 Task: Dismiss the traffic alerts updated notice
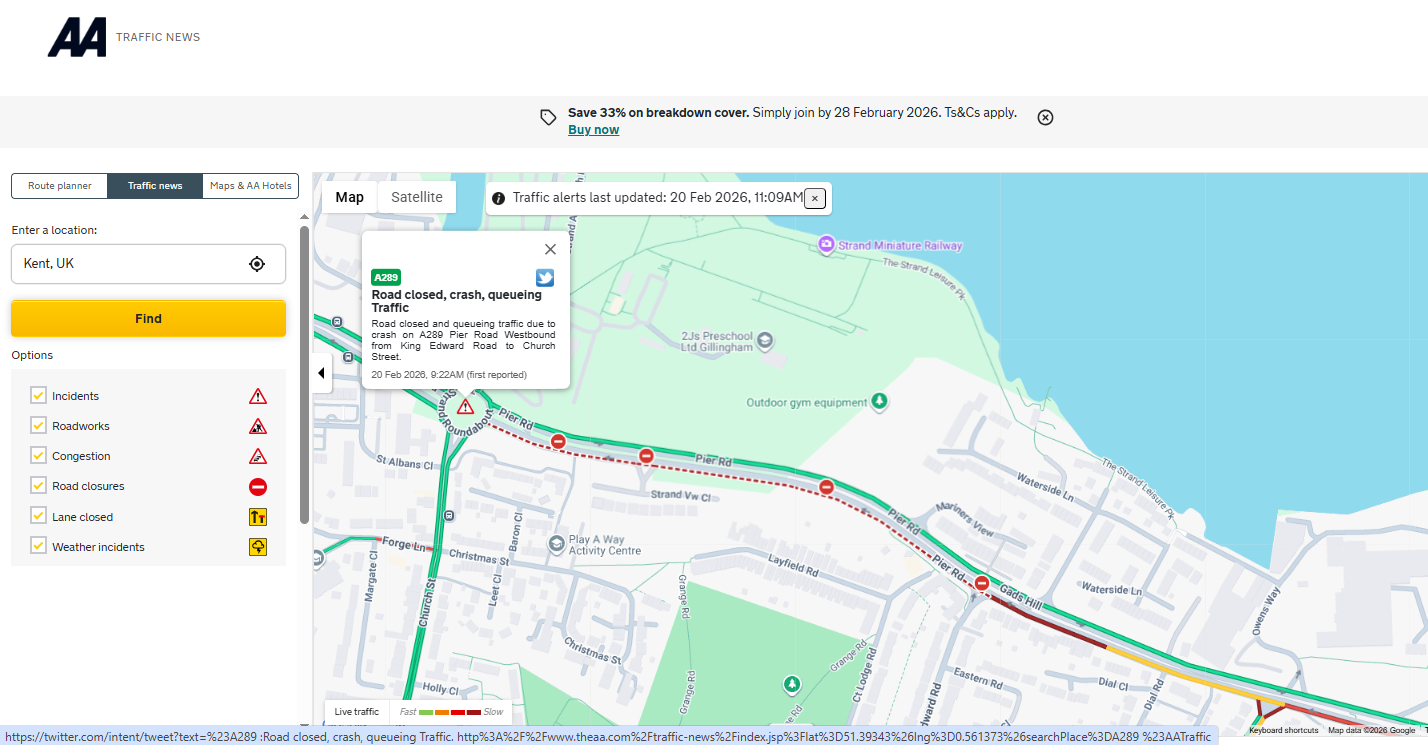click(815, 198)
